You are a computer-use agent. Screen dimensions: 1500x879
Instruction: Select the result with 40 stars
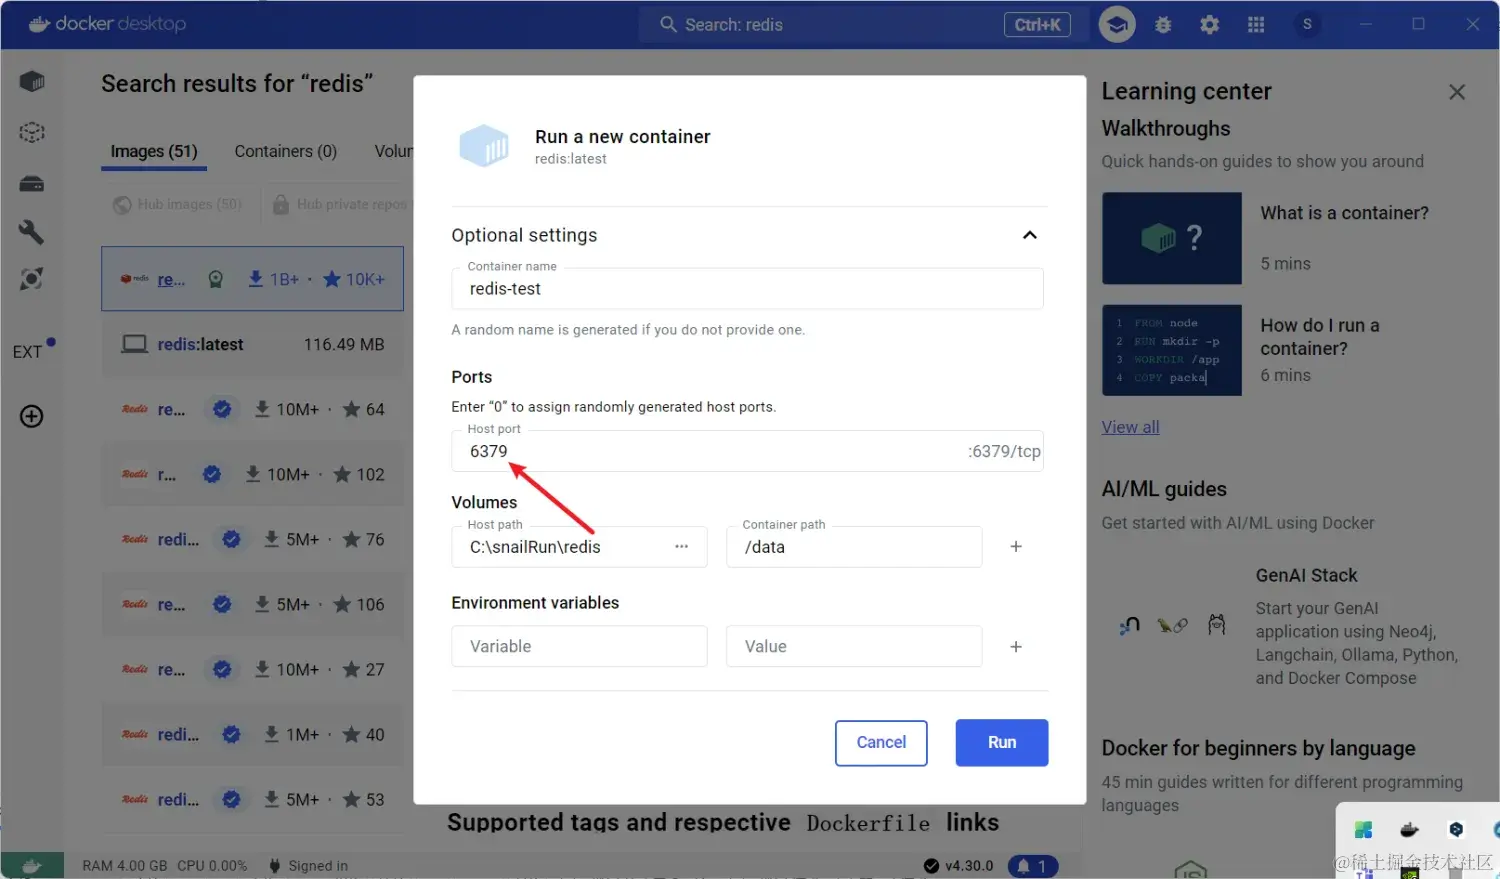coord(252,734)
